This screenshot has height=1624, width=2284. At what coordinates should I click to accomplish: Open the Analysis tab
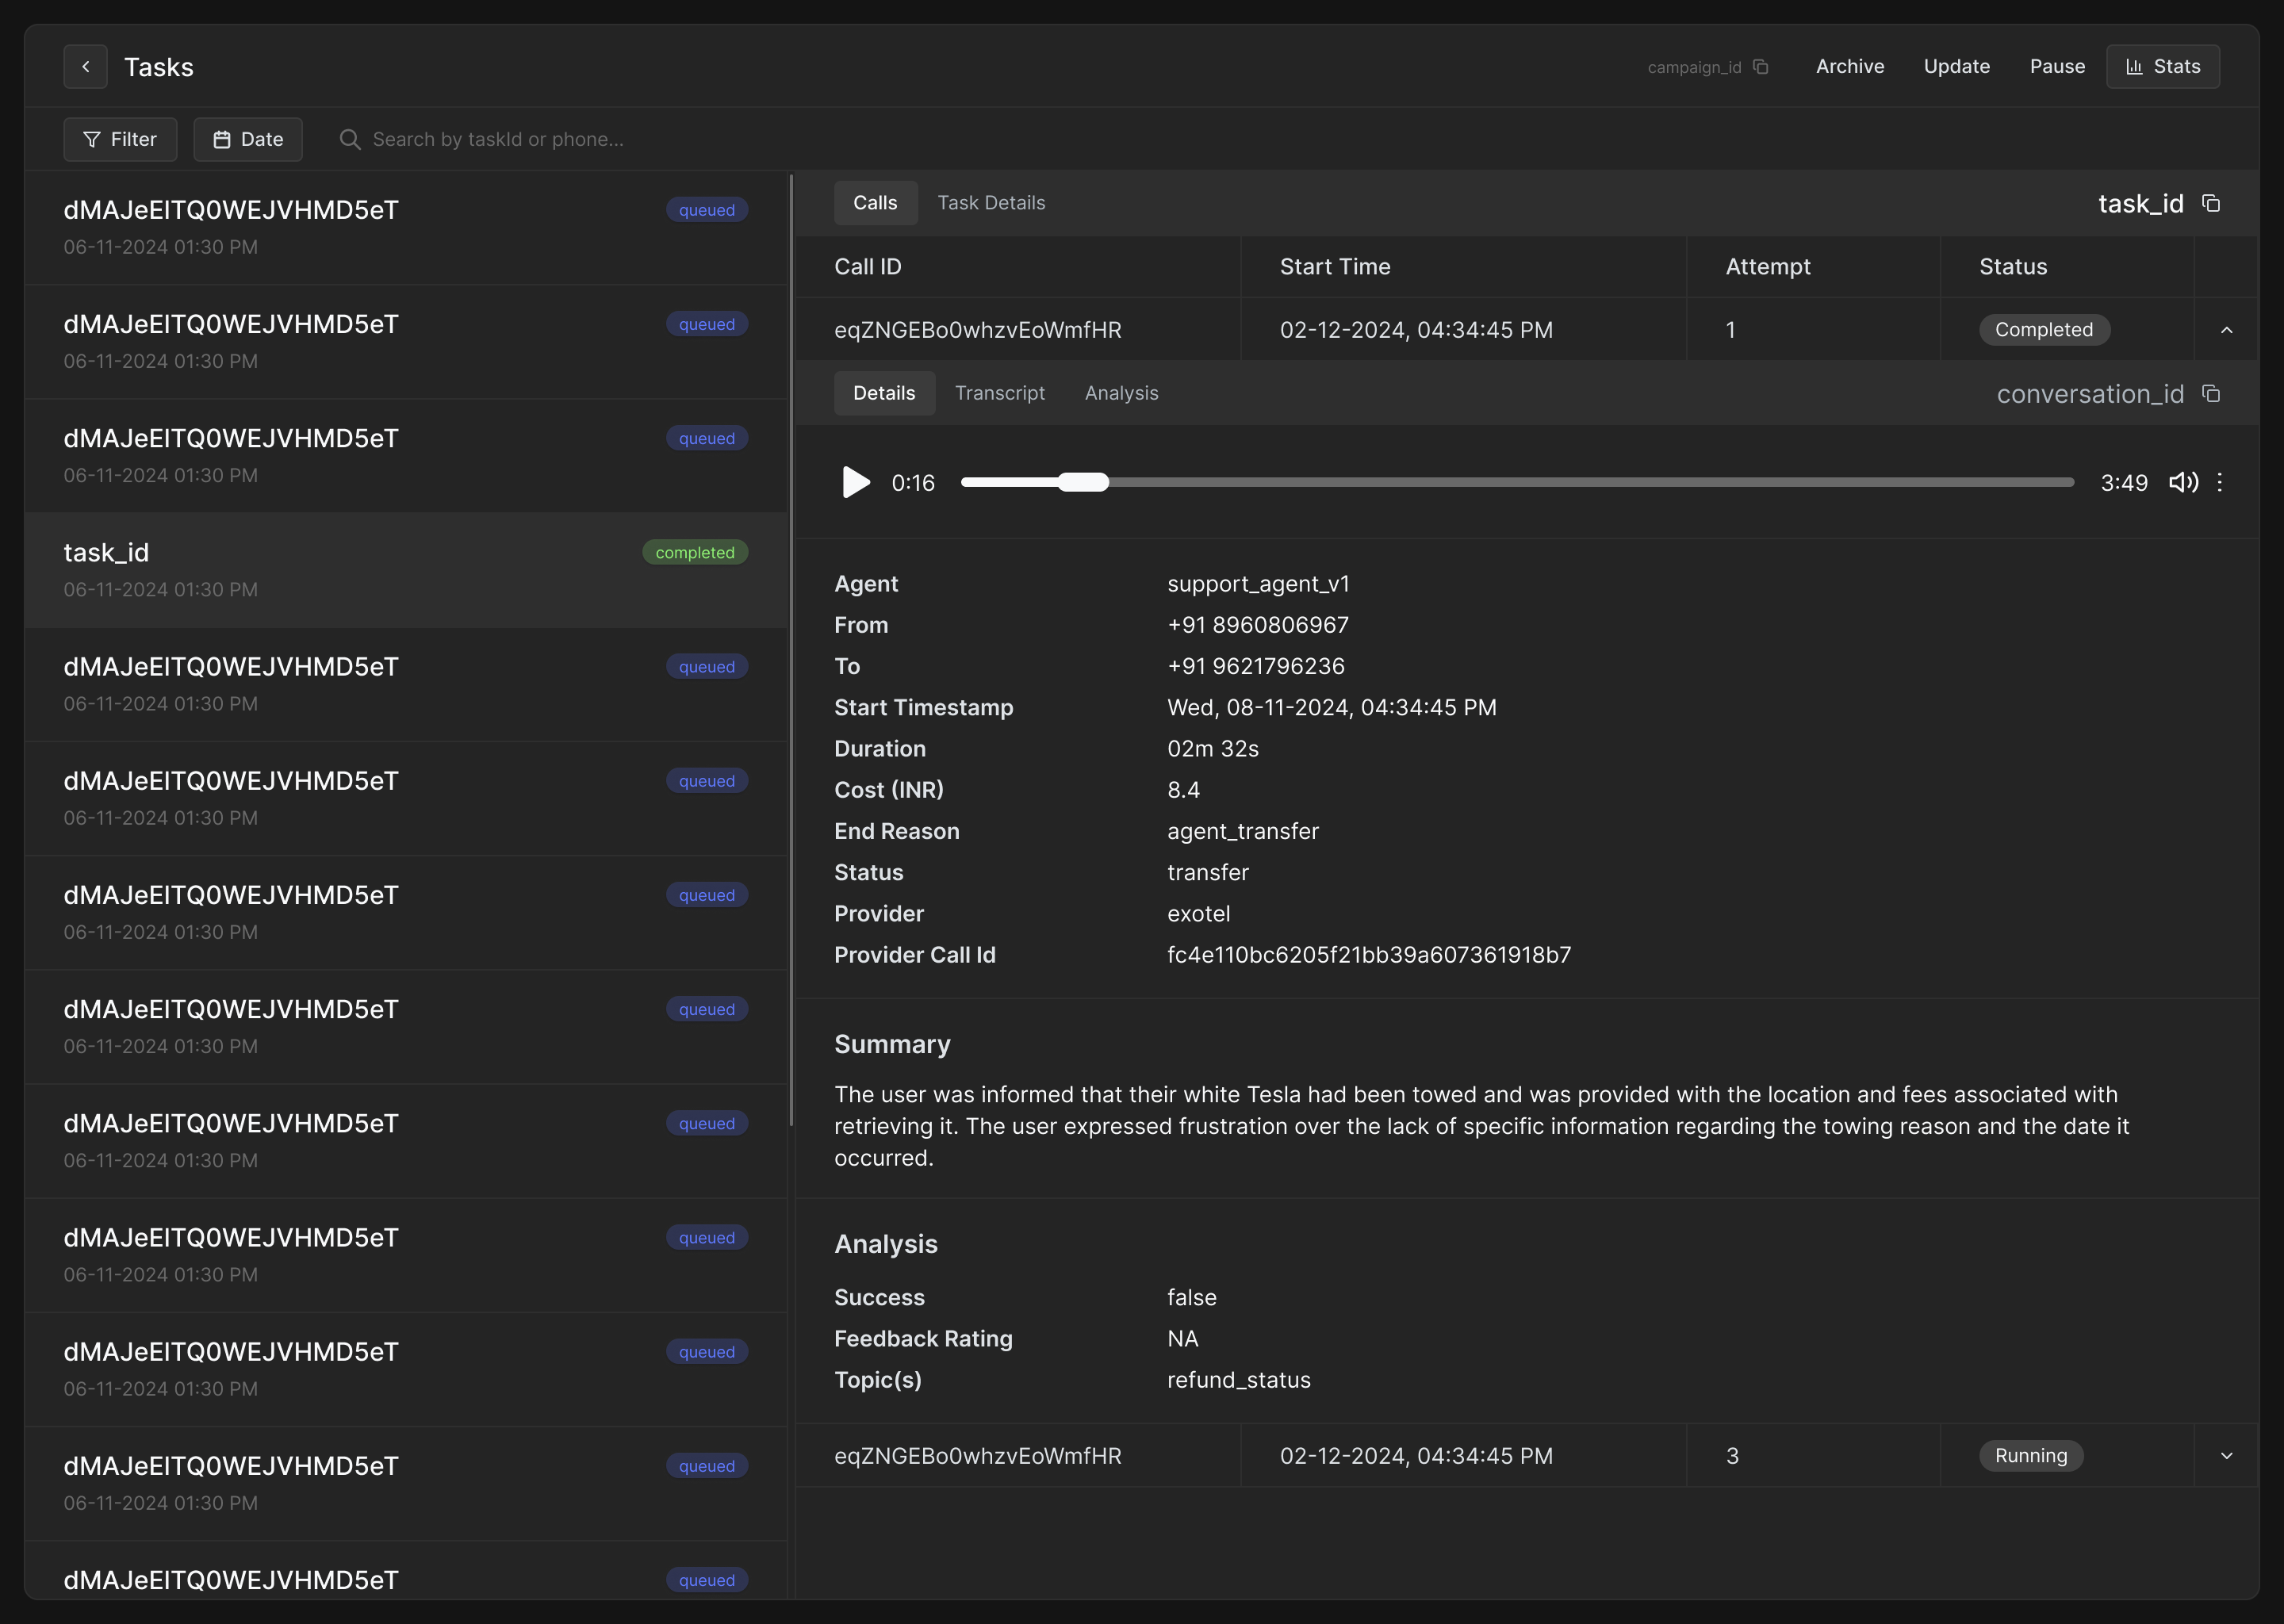coord(1121,394)
